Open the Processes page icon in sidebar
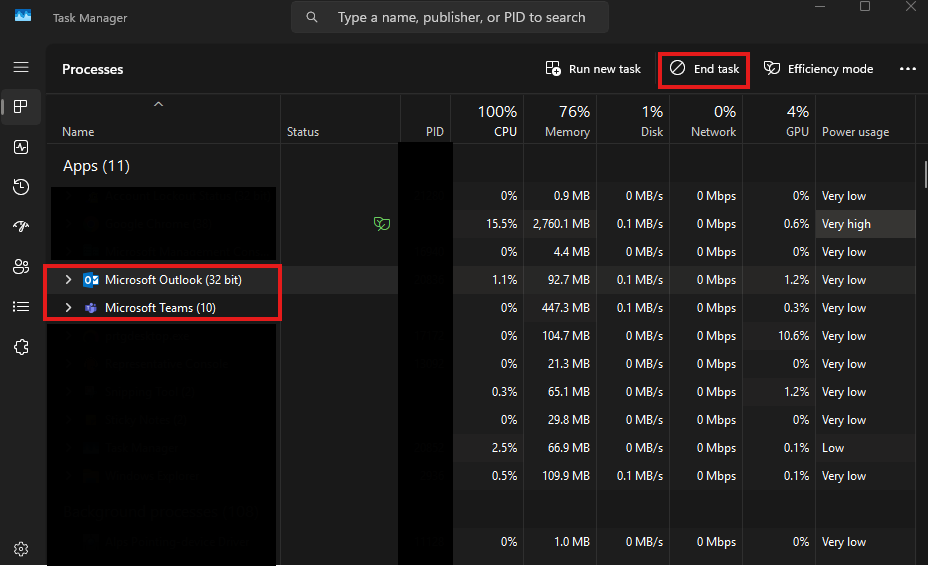Screen dimensions: 928x566 click(x=21, y=107)
